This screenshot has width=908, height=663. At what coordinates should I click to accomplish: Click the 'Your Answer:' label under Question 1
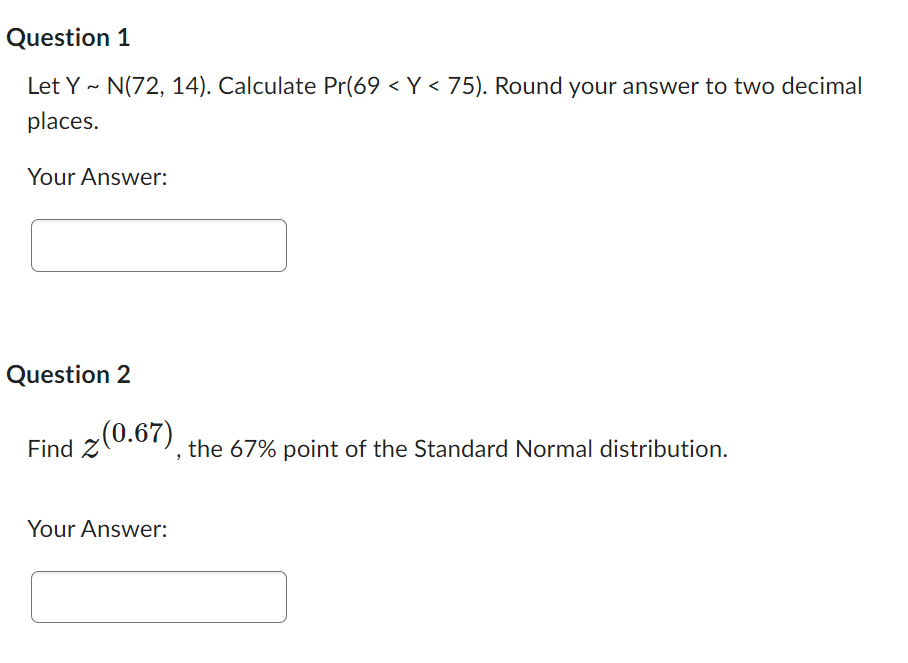(96, 177)
